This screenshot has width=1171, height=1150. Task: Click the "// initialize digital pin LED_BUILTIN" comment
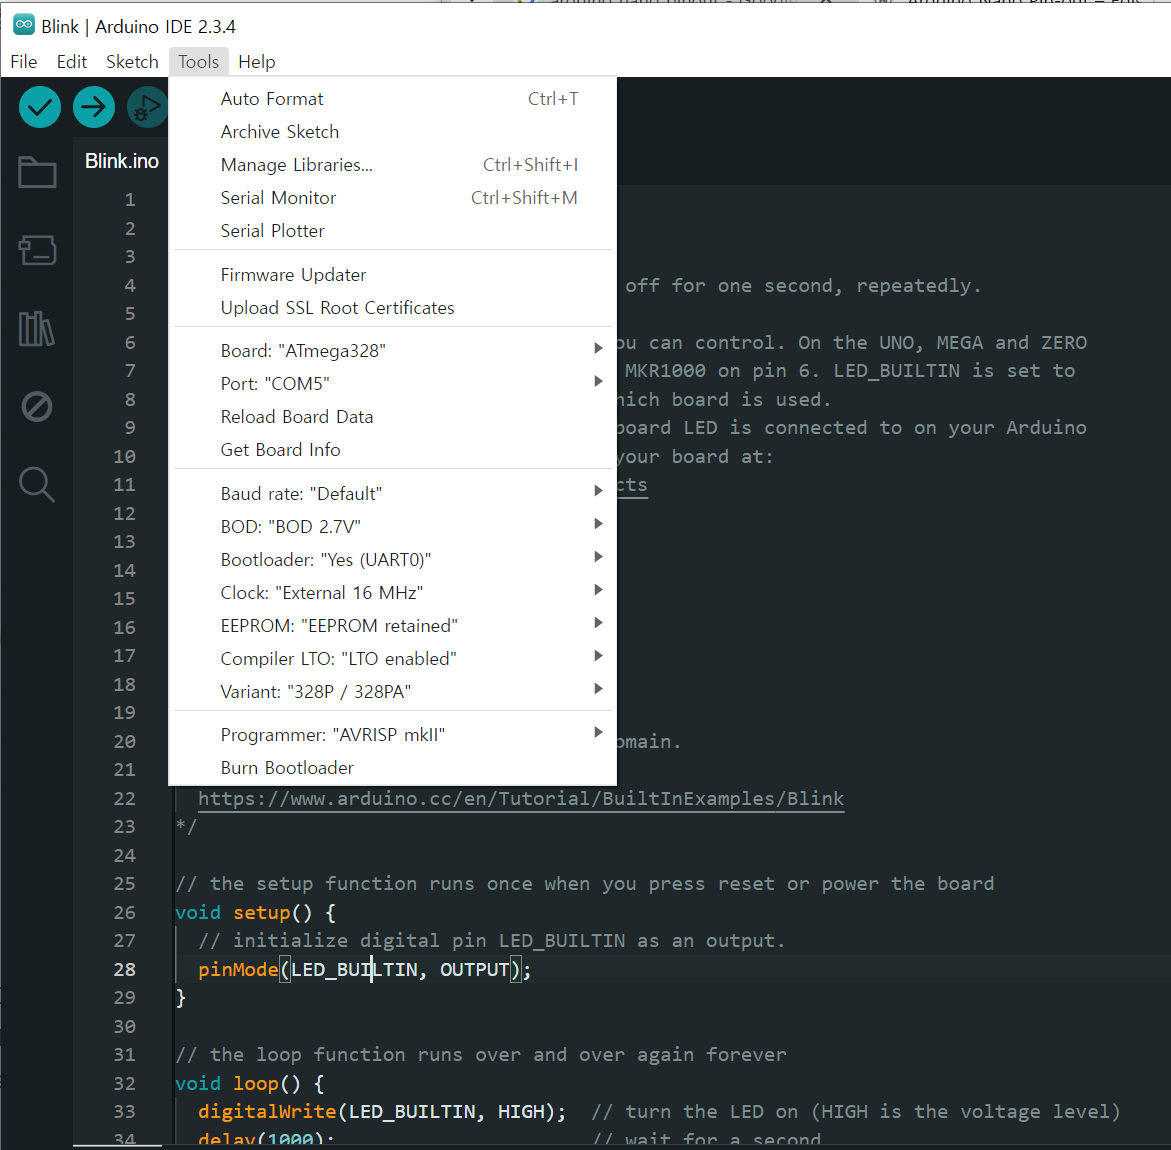pyautogui.click(x=491, y=941)
